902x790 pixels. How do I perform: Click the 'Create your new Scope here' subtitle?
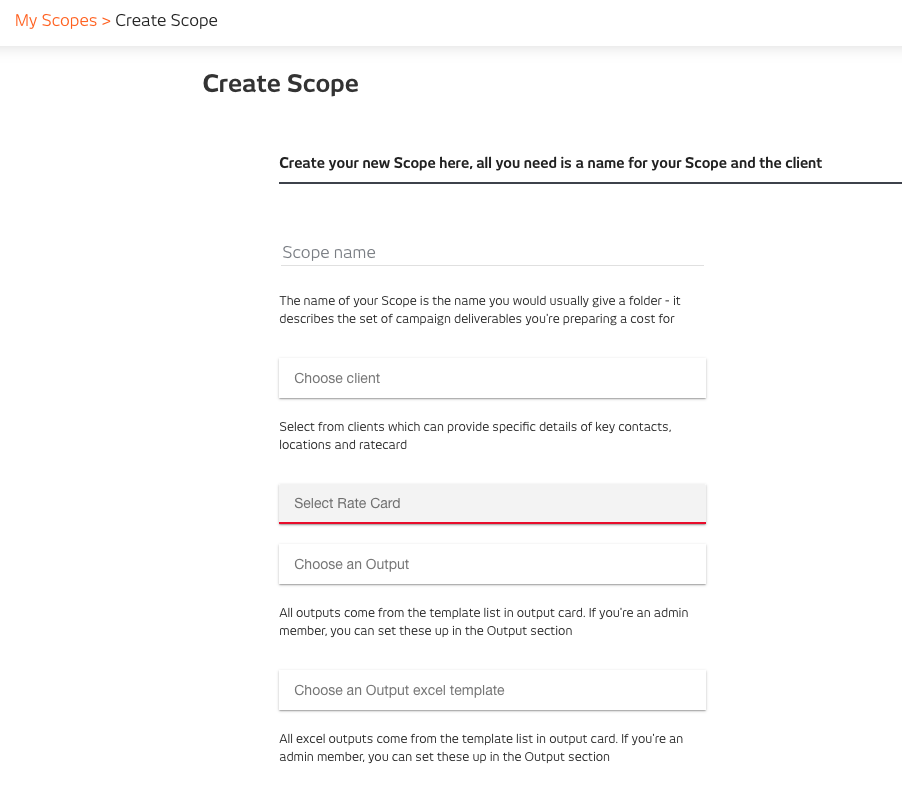[551, 163]
